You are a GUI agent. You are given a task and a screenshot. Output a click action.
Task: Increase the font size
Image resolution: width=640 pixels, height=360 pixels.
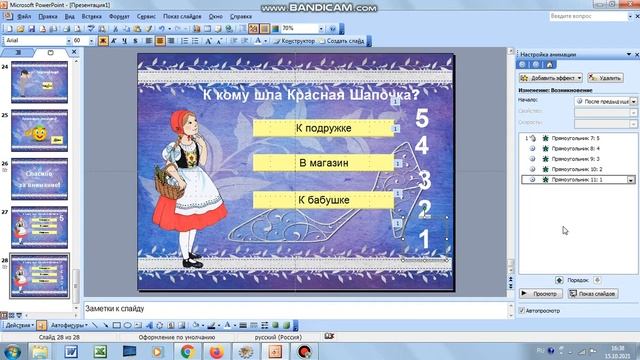(209, 41)
